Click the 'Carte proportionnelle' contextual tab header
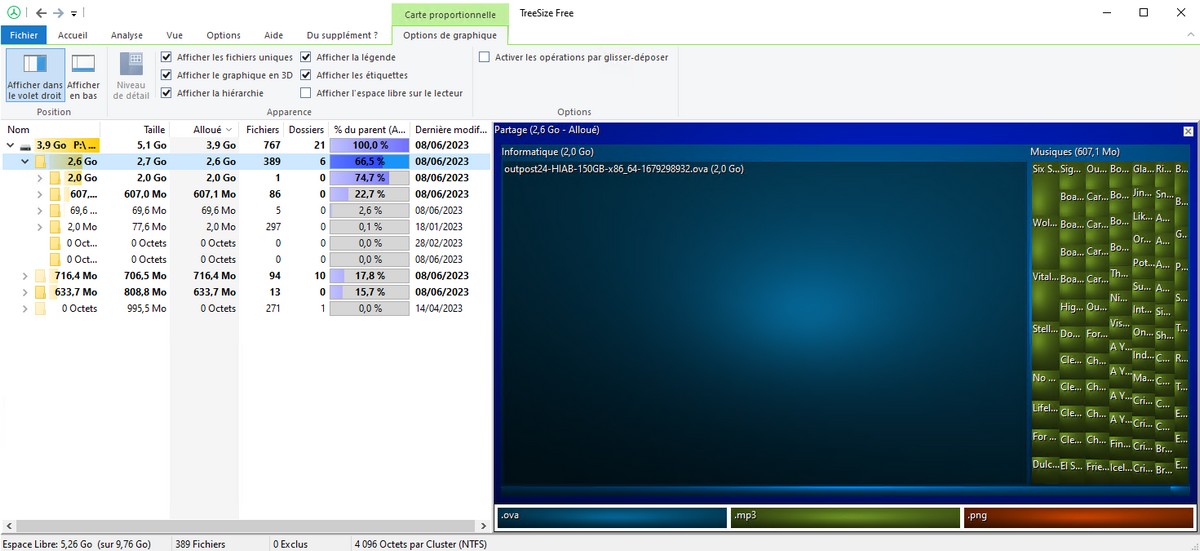Viewport: 1200px width, 551px height. 450,14
